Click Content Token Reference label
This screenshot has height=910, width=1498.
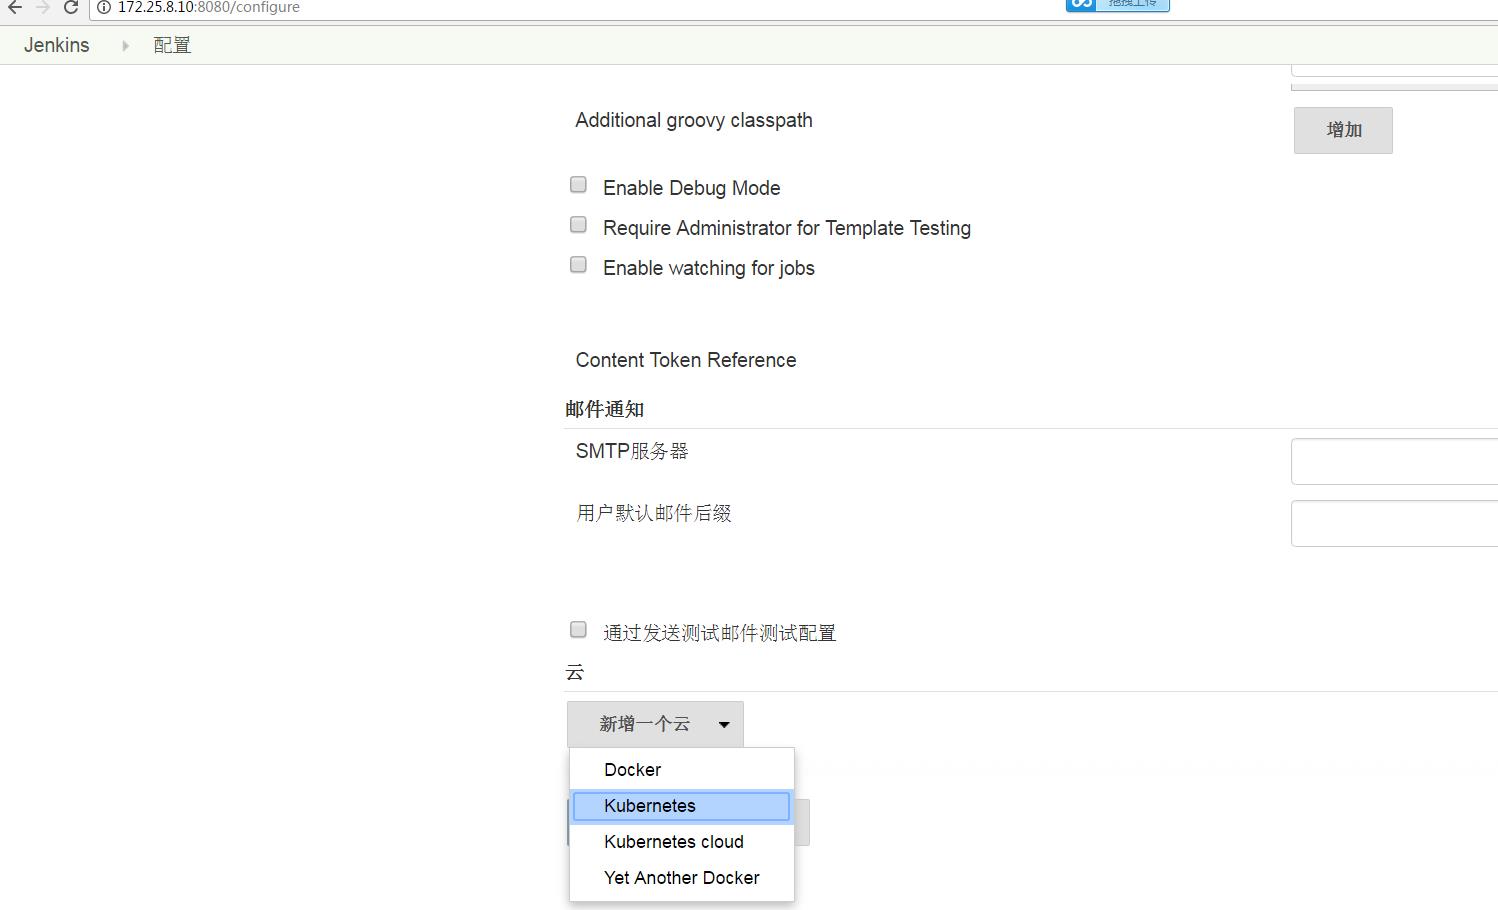(x=686, y=360)
